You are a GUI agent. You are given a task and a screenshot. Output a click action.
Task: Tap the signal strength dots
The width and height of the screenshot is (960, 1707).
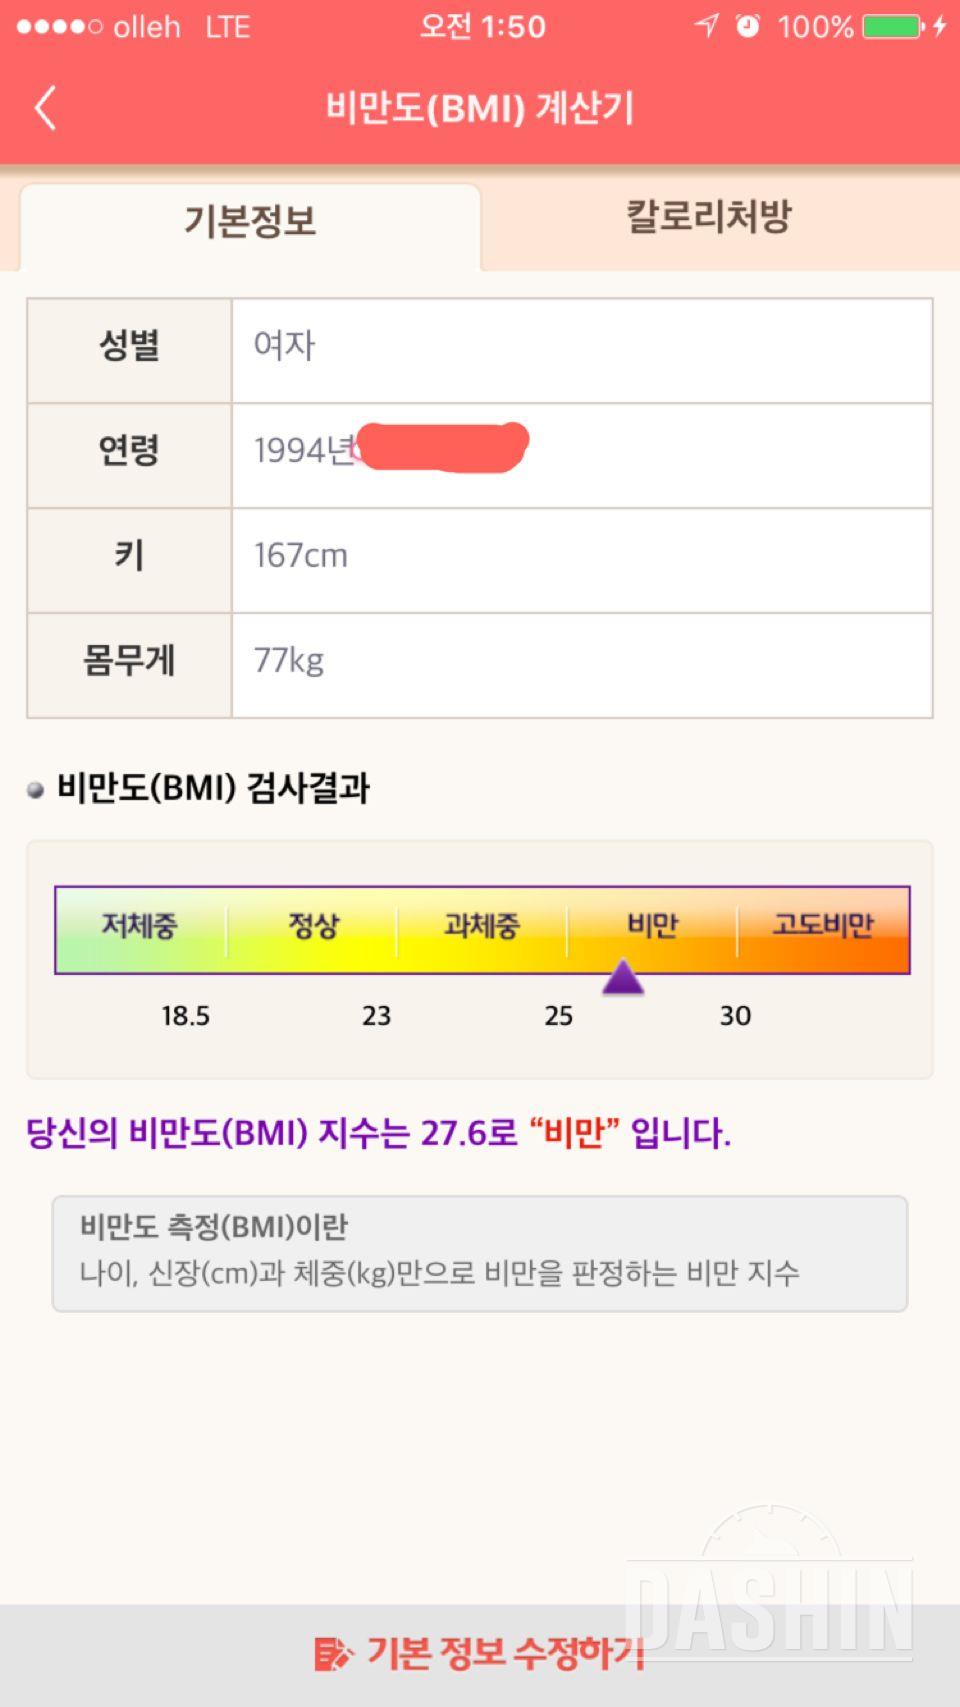pyautogui.click(x=59, y=27)
